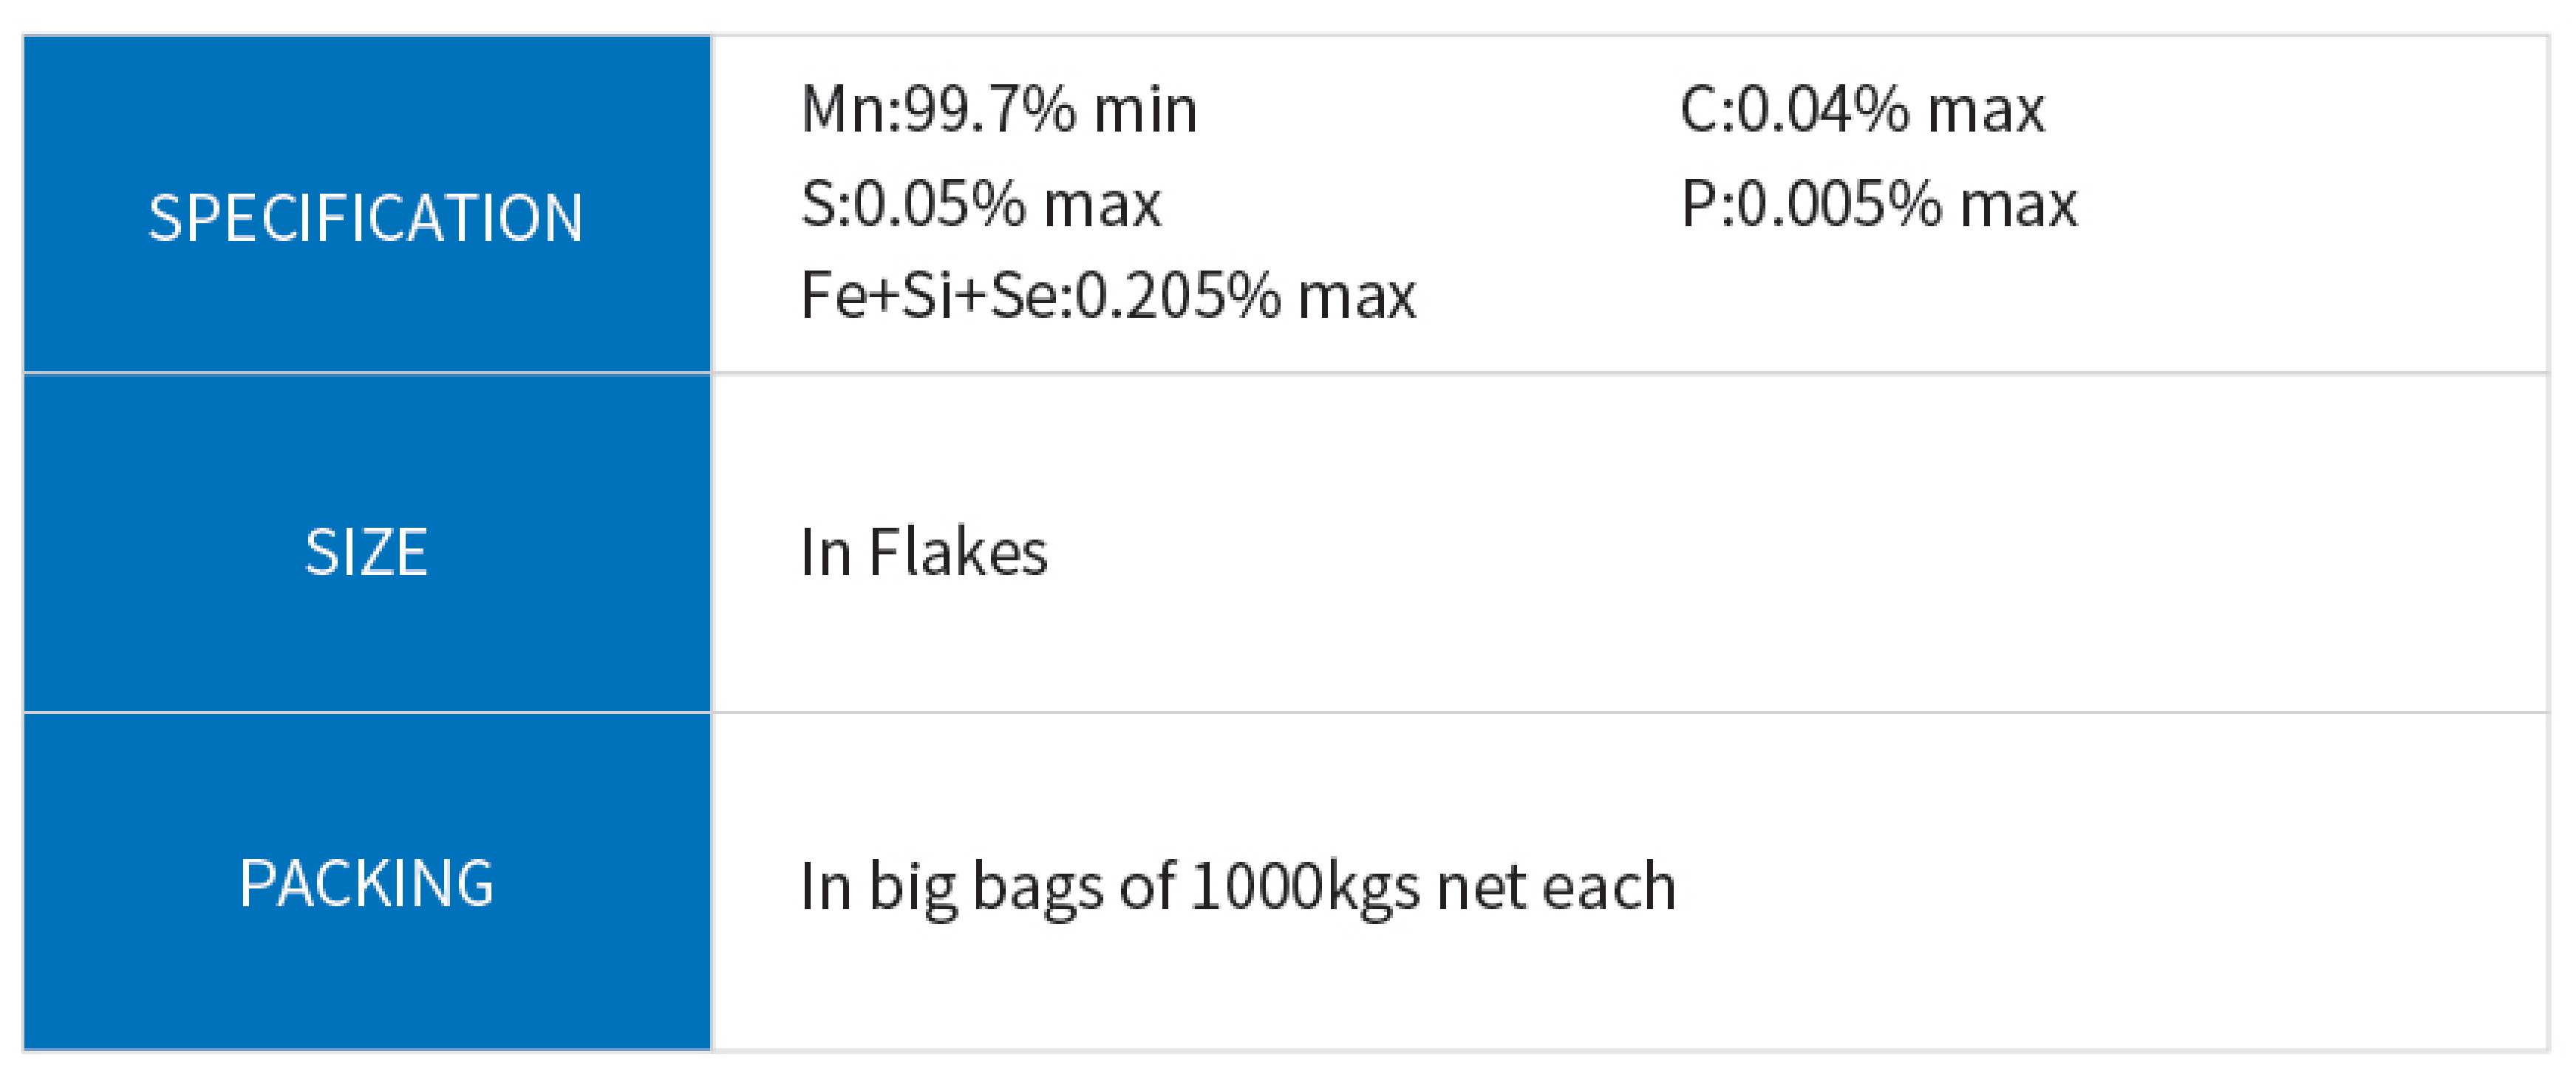
Task: Click the word SPECIFICATION in blue cell
Action: [366, 218]
